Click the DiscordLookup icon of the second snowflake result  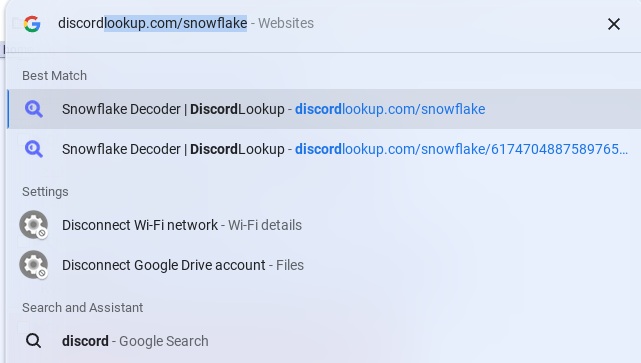[x=34, y=149]
